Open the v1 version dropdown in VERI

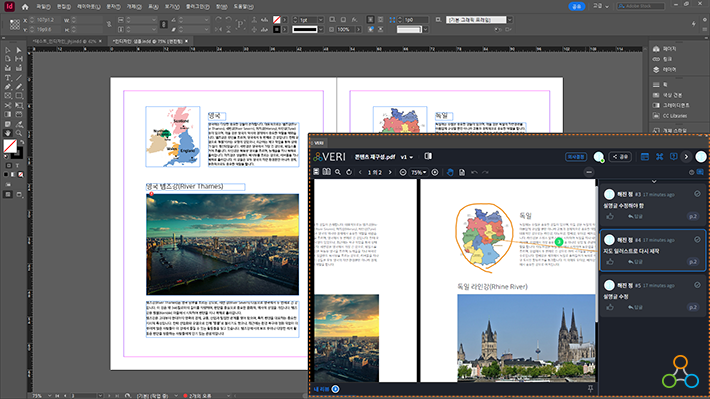click(x=407, y=157)
